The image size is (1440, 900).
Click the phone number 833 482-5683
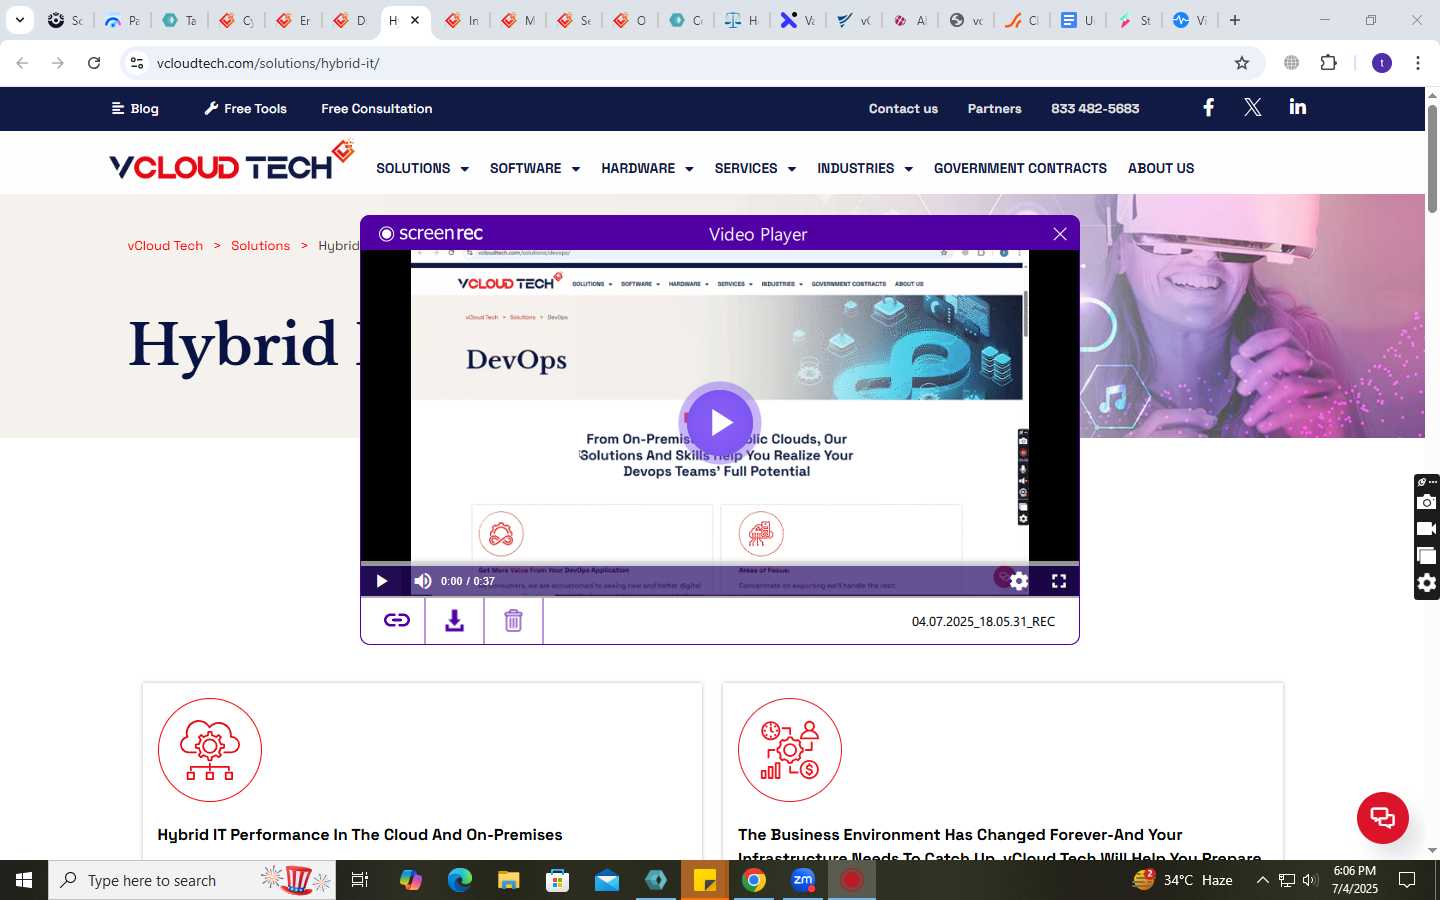click(1095, 108)
